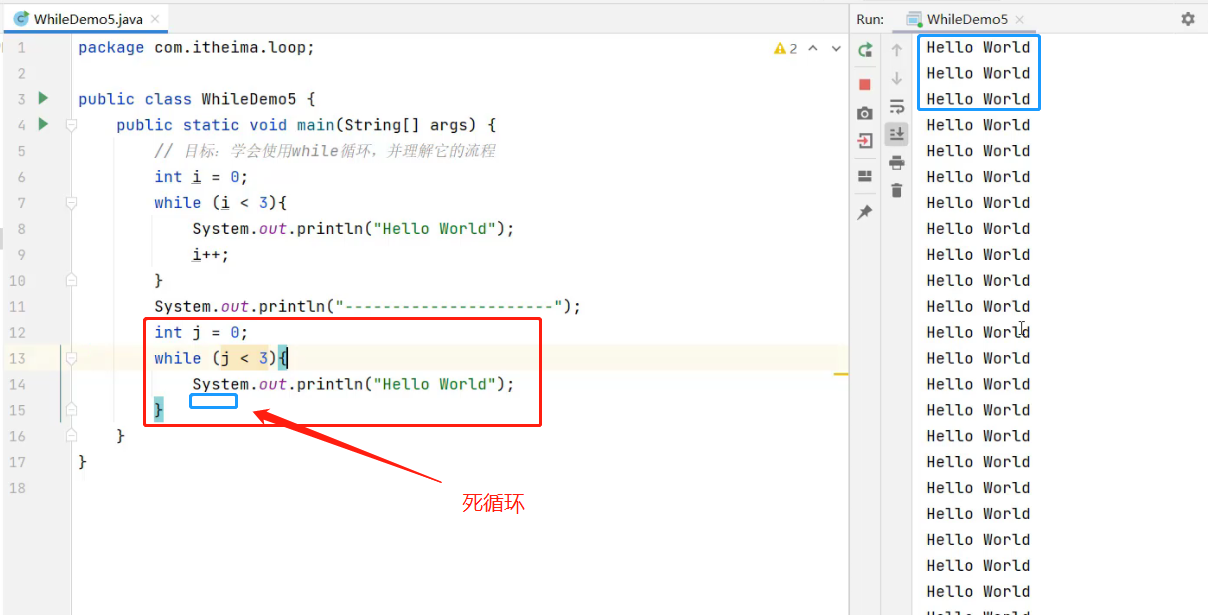Place the cursor on "package com.itheima.loop;"
1208x615 pixels.
(x=196, y=47)
